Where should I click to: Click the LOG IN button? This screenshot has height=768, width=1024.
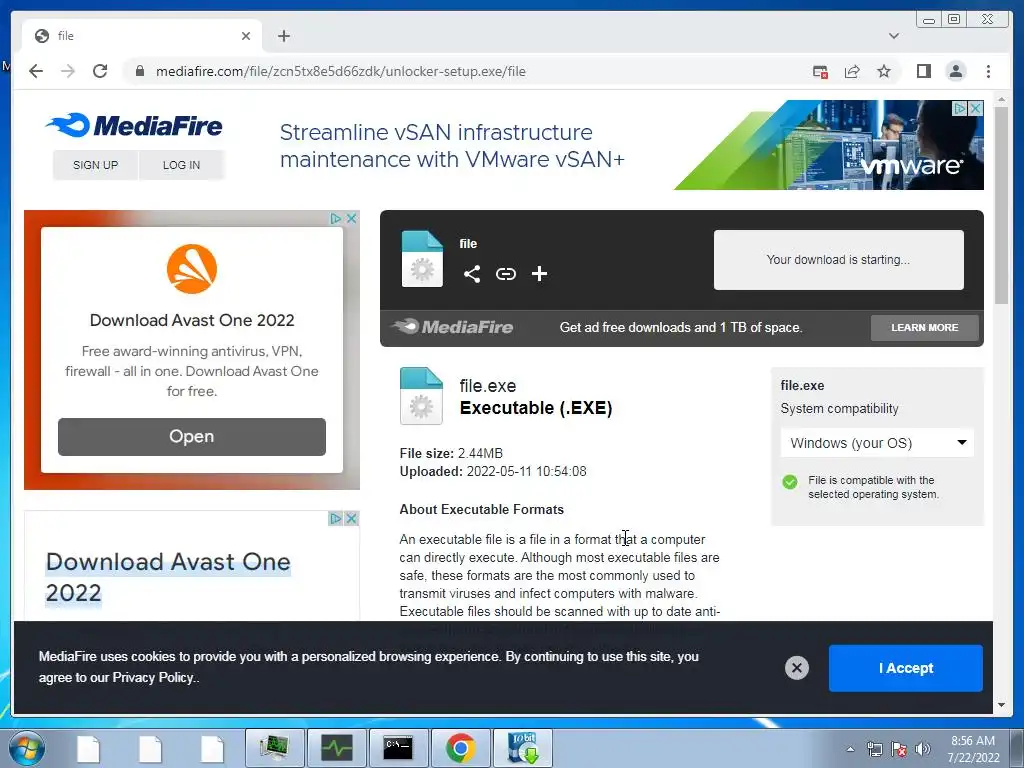[x=182, y=165]
